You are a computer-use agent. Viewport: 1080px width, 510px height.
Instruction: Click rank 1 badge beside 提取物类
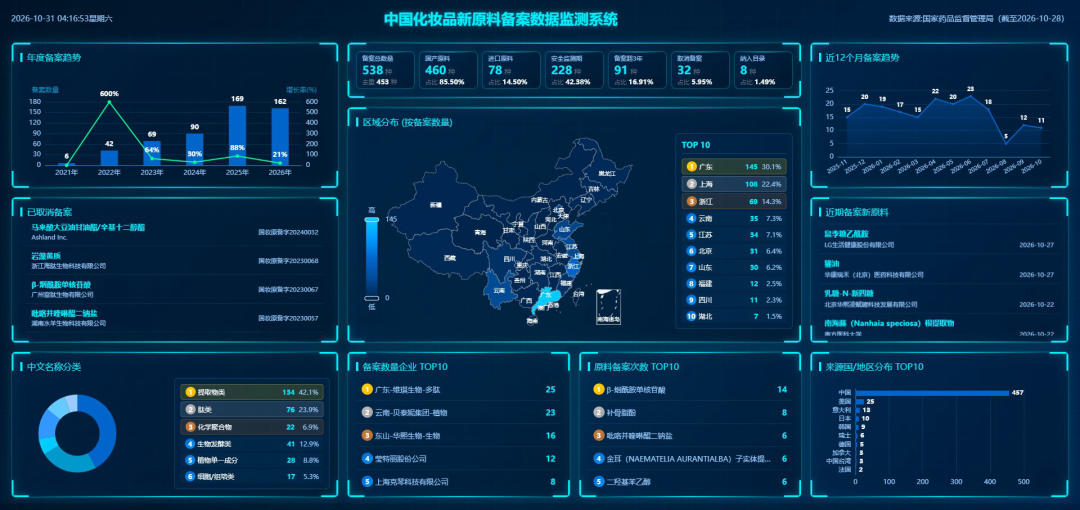(190, 392)
